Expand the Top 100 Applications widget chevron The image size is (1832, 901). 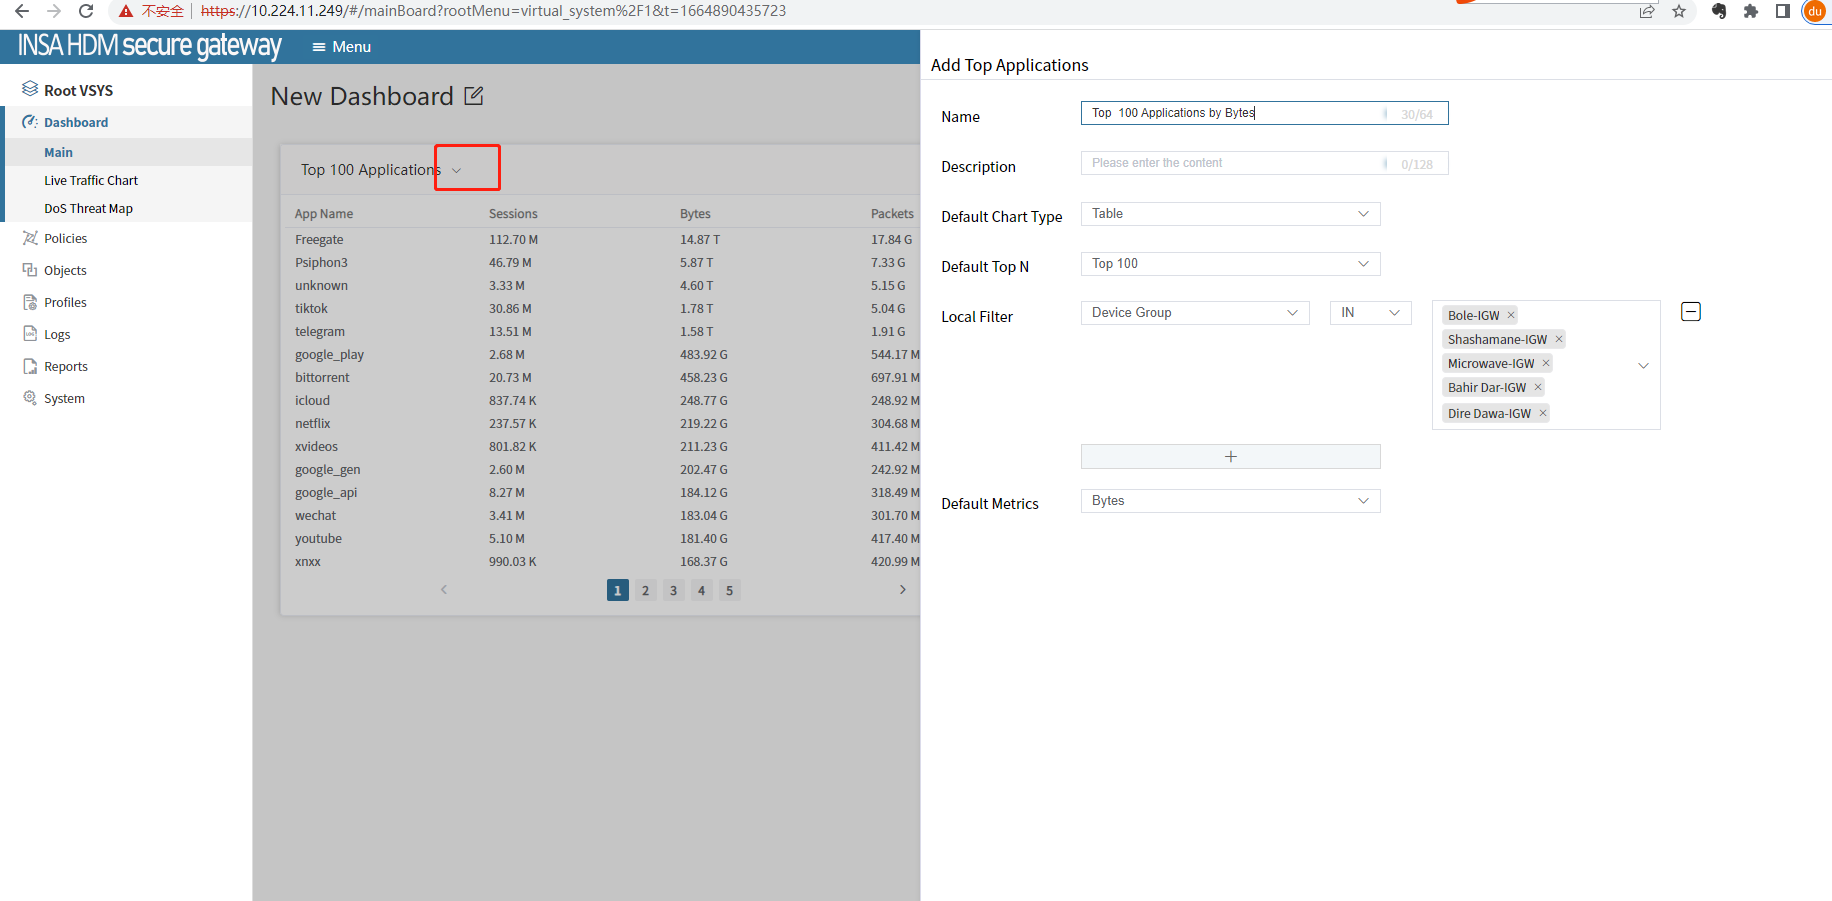457,170
